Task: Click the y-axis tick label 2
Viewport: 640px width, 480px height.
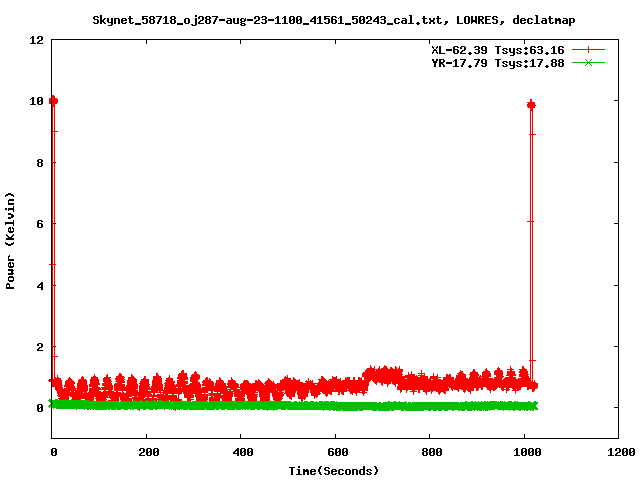Action: click(40, 347)
